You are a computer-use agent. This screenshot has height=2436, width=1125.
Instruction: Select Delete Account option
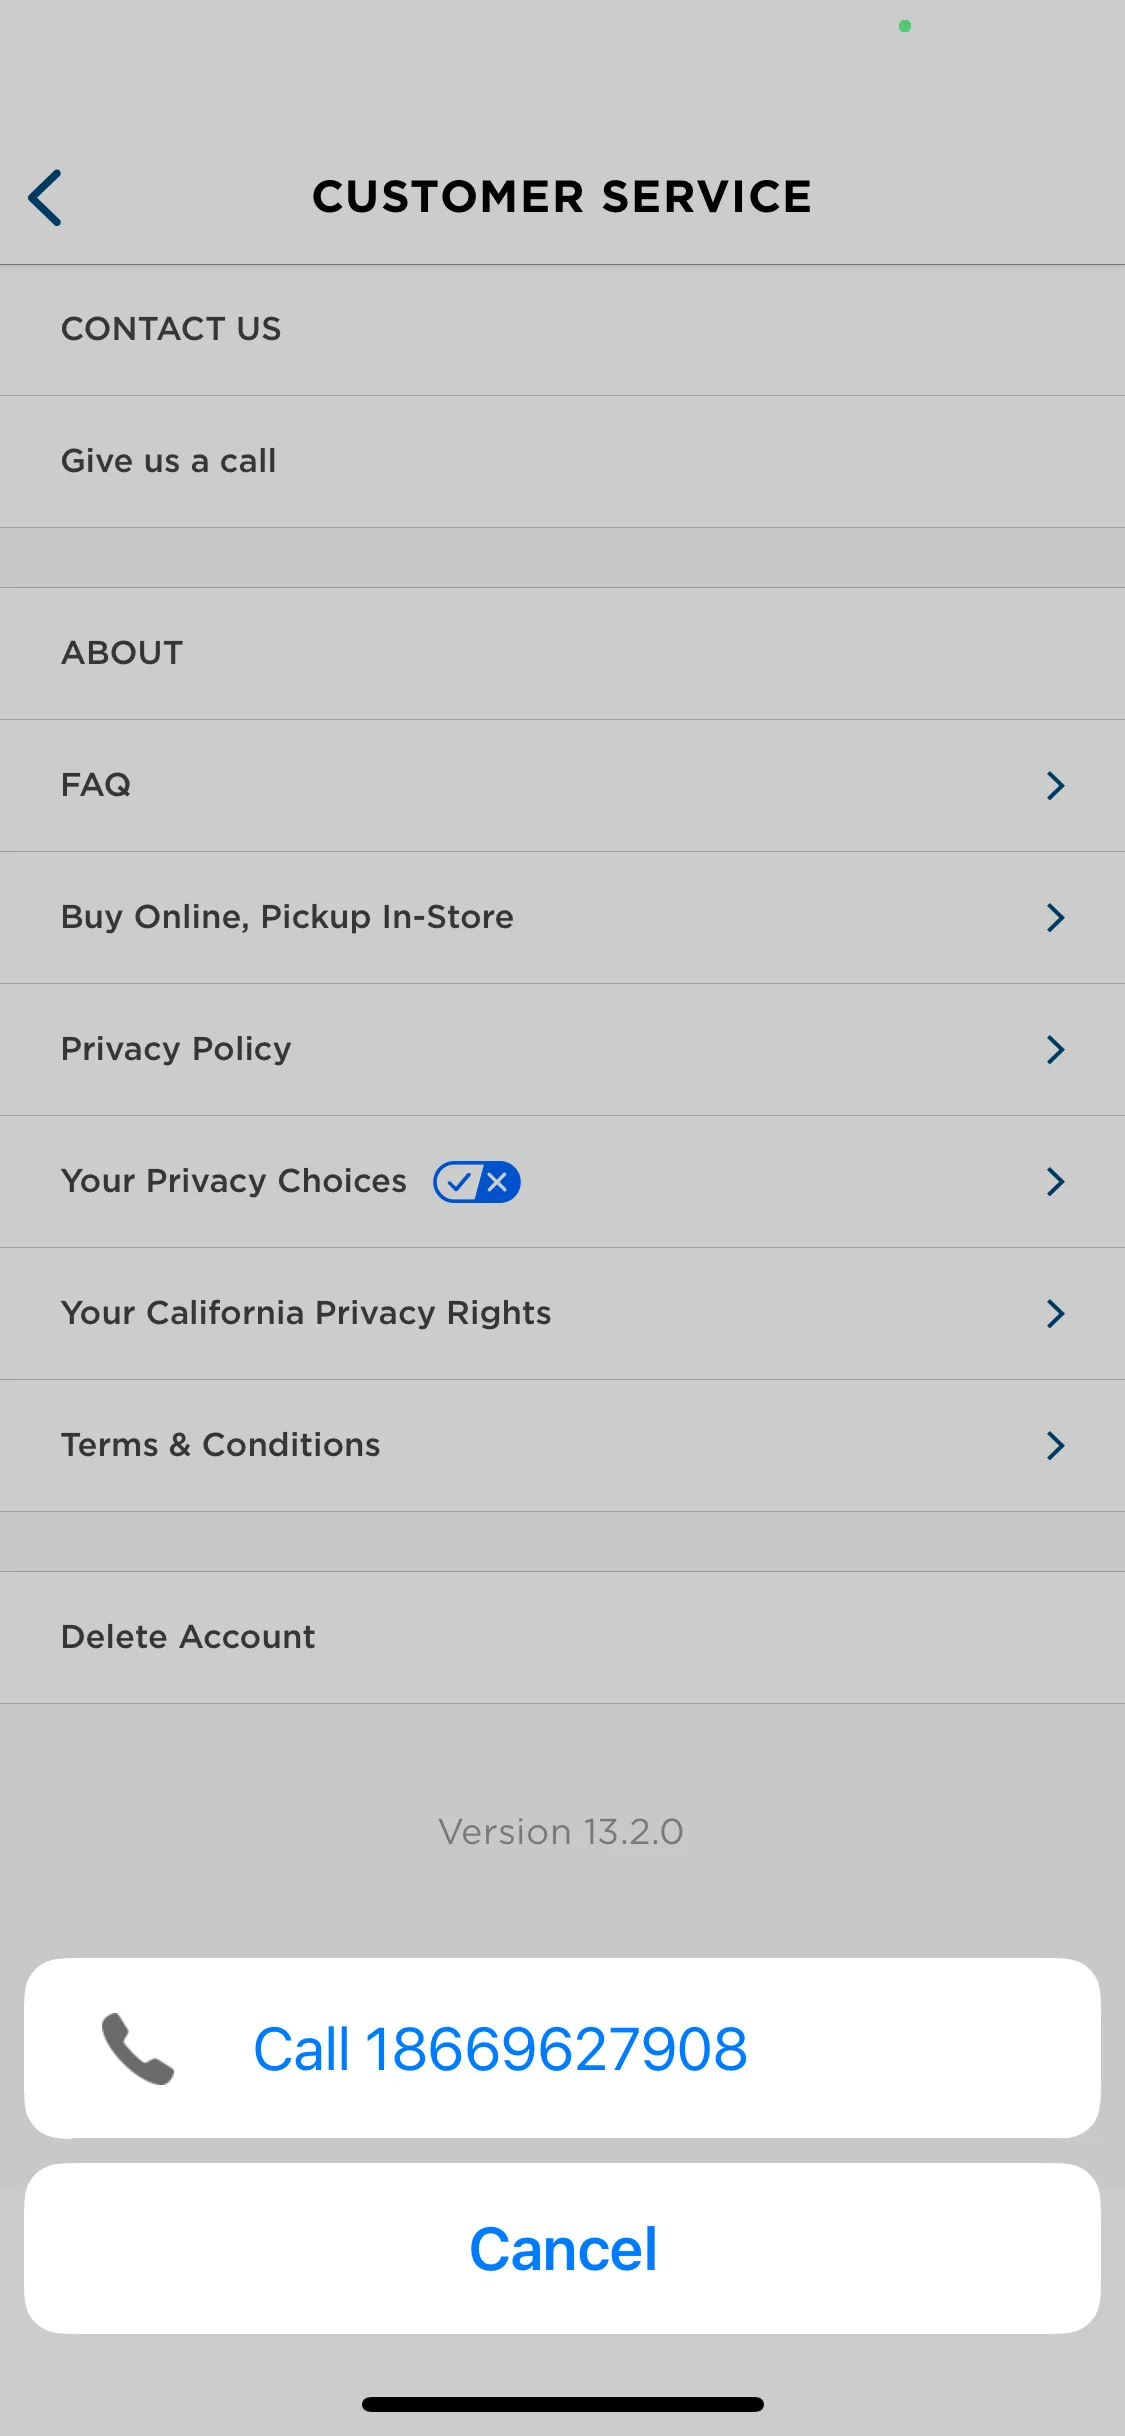562,1637
